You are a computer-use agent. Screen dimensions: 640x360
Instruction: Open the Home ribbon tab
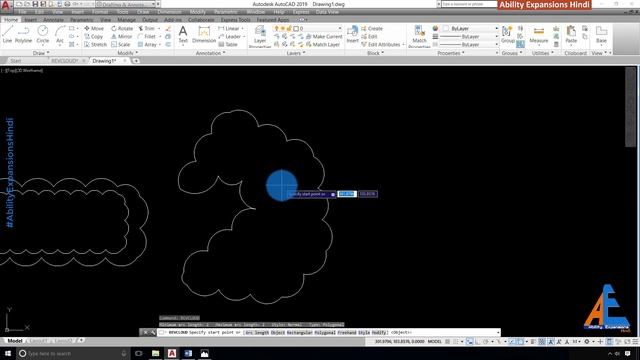pyautogui.click(x=11, y=20)
